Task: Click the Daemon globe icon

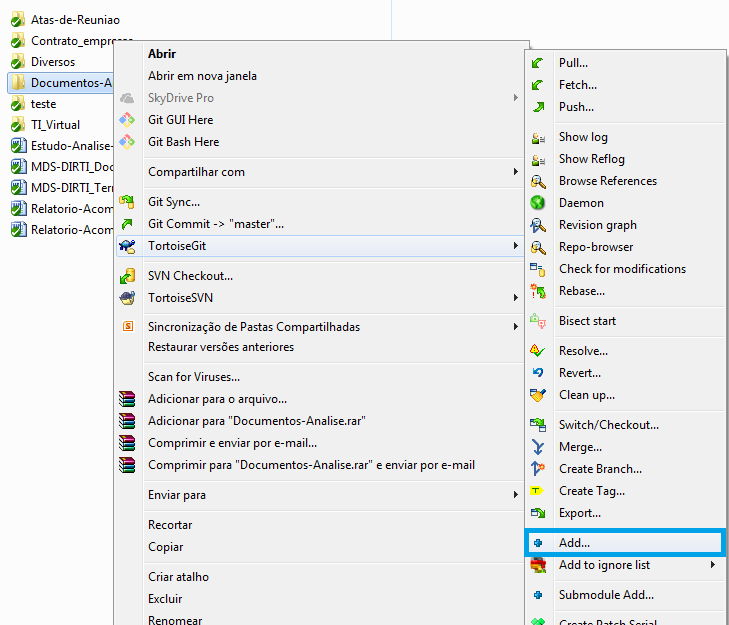Action: coord(538,203)
